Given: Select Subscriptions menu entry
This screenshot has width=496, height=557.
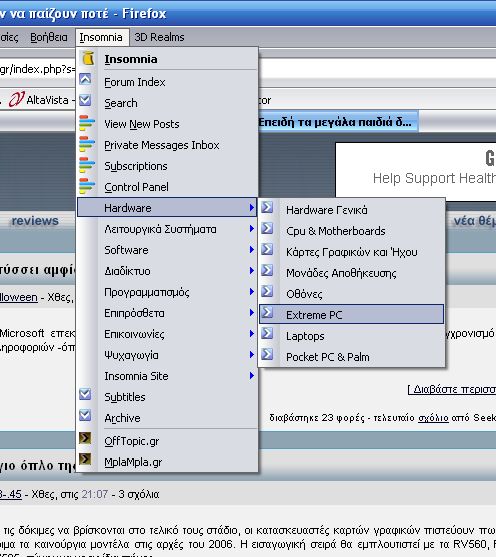Looking at the screenshot, I should coord(167,166).
